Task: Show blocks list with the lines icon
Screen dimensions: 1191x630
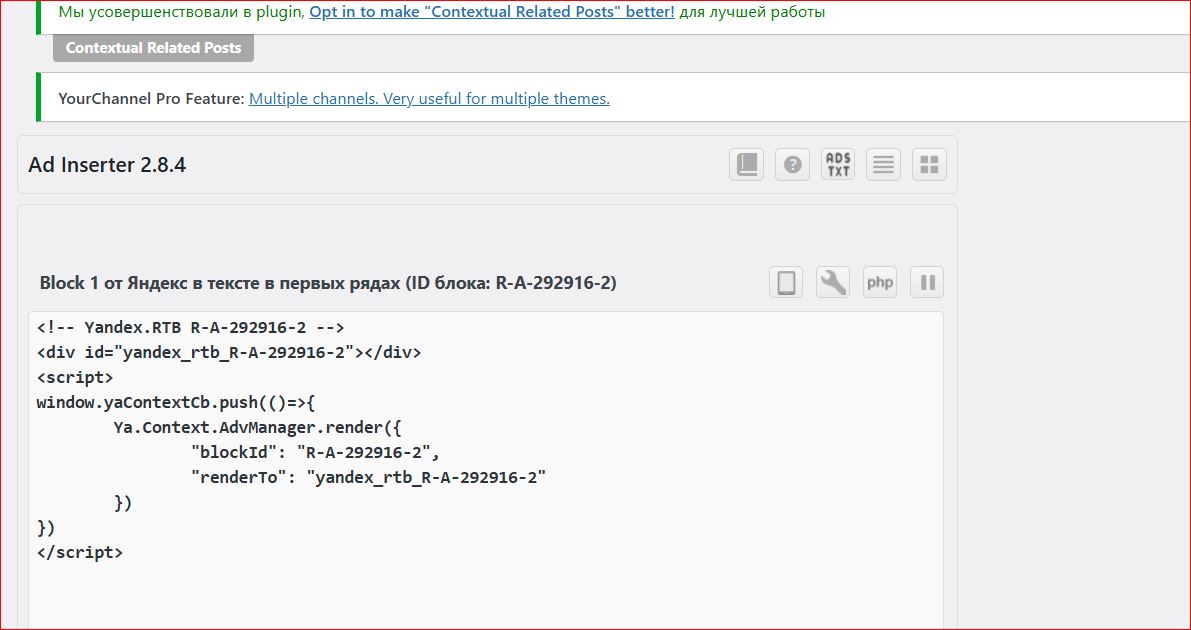Action: (883, 164)
